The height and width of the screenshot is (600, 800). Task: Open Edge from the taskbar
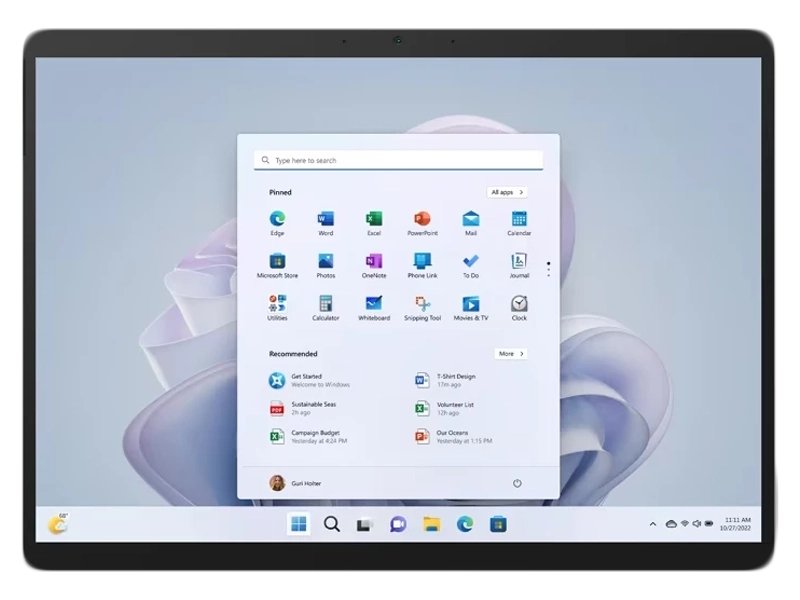465,524
